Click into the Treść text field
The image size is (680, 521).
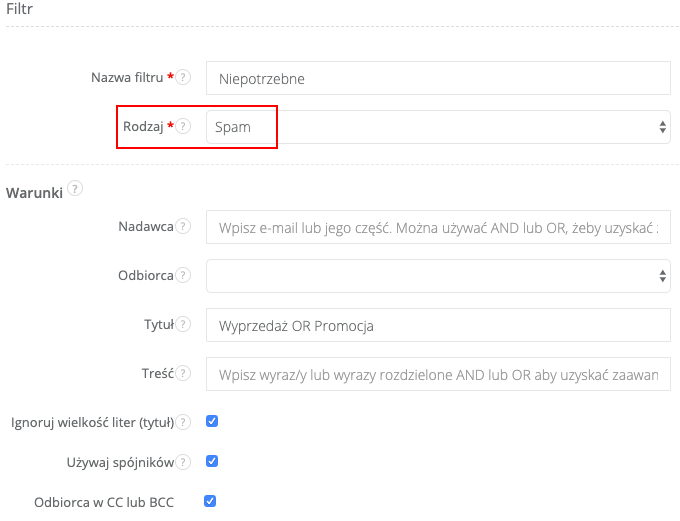coord(437,374)
